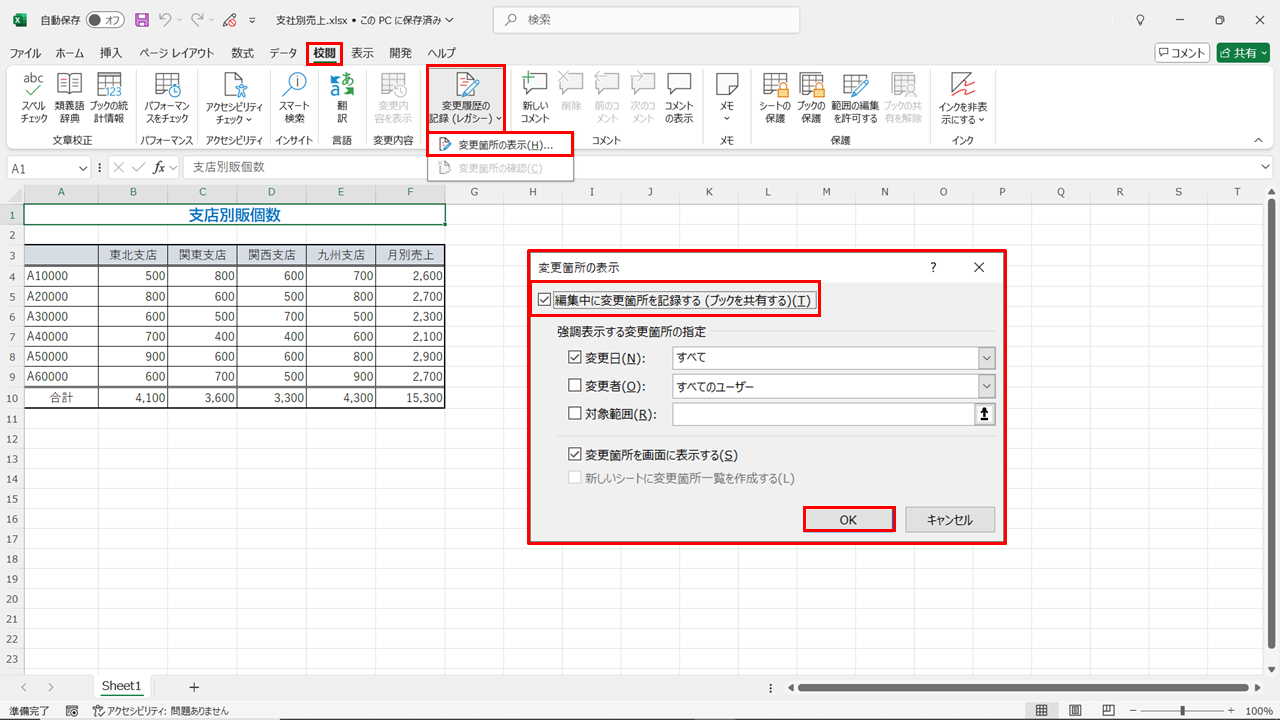Switch to the 表示 tab
Image resolution: width=1280 pixels, height=720 pixels.
[x=362, y=53]
